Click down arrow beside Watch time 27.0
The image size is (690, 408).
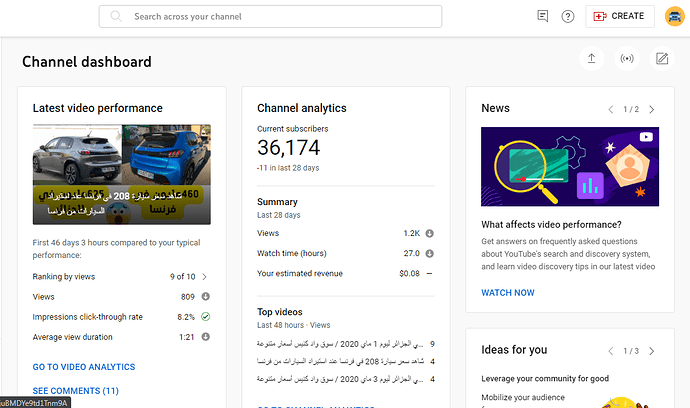(429, 254)
